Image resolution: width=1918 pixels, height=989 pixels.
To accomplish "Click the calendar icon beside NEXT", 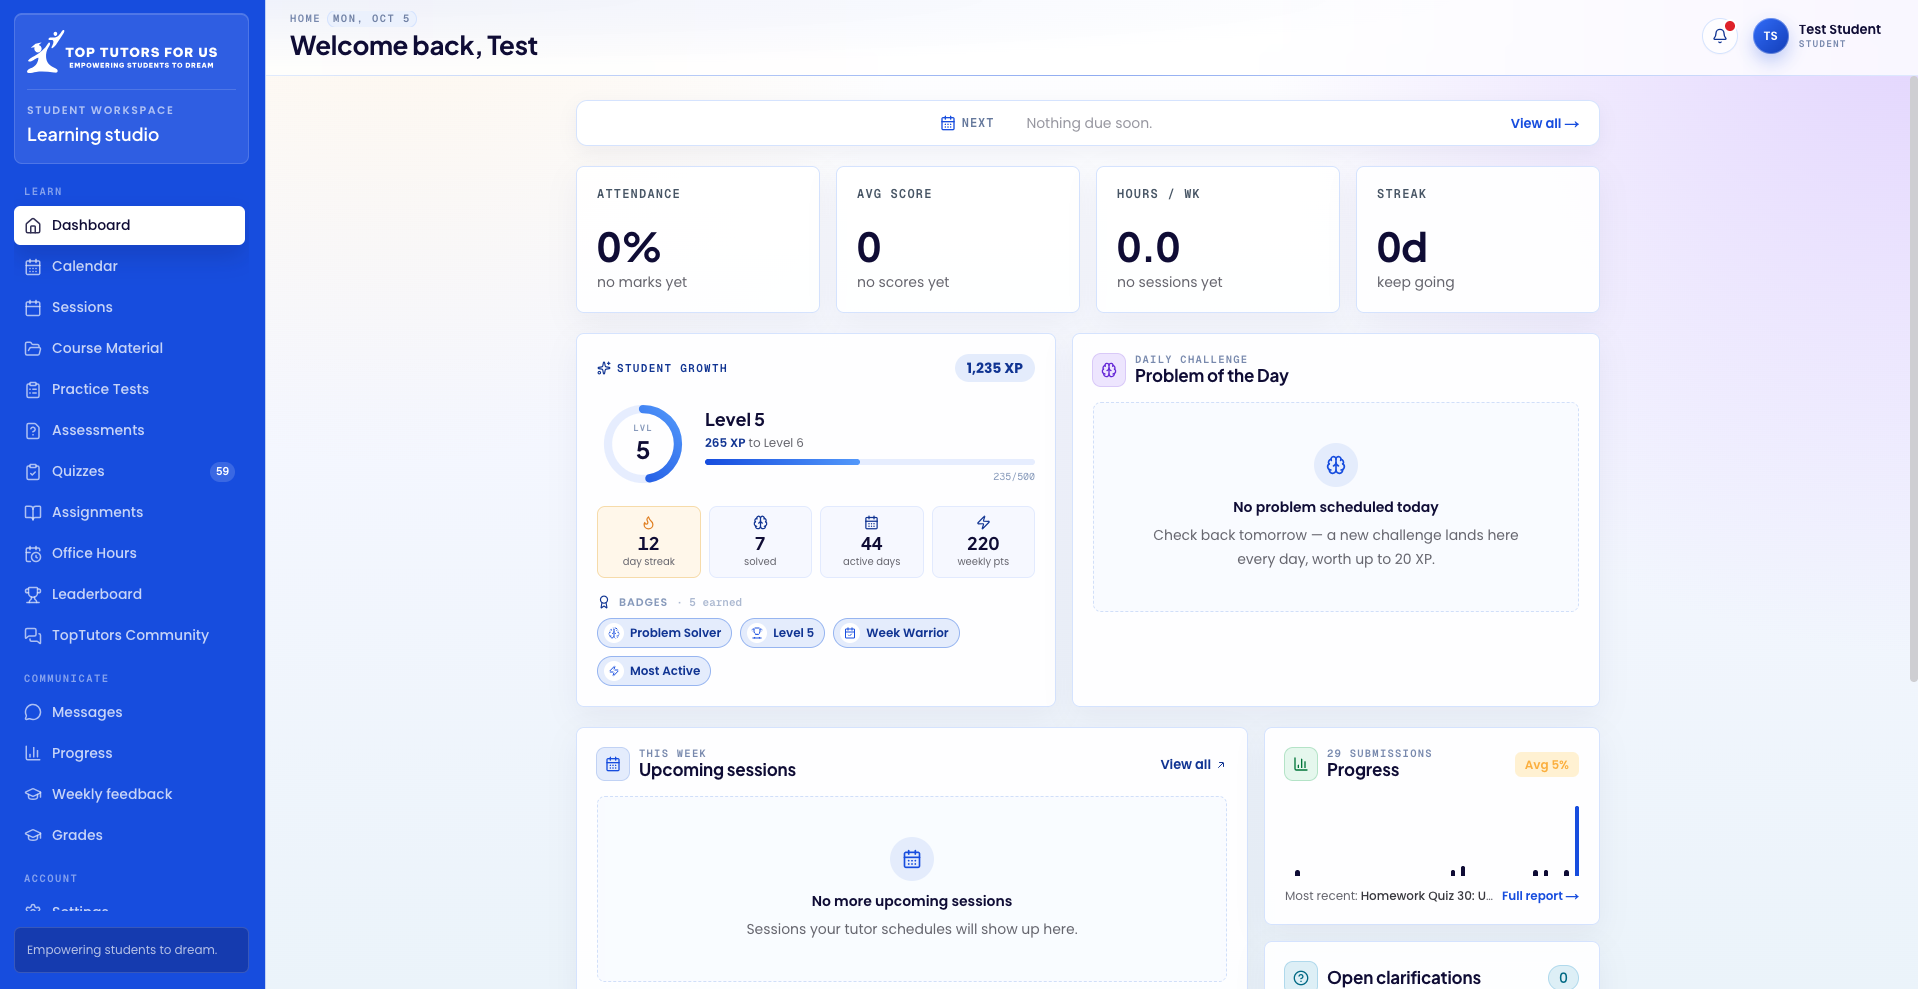I will [x=948, y=123].
